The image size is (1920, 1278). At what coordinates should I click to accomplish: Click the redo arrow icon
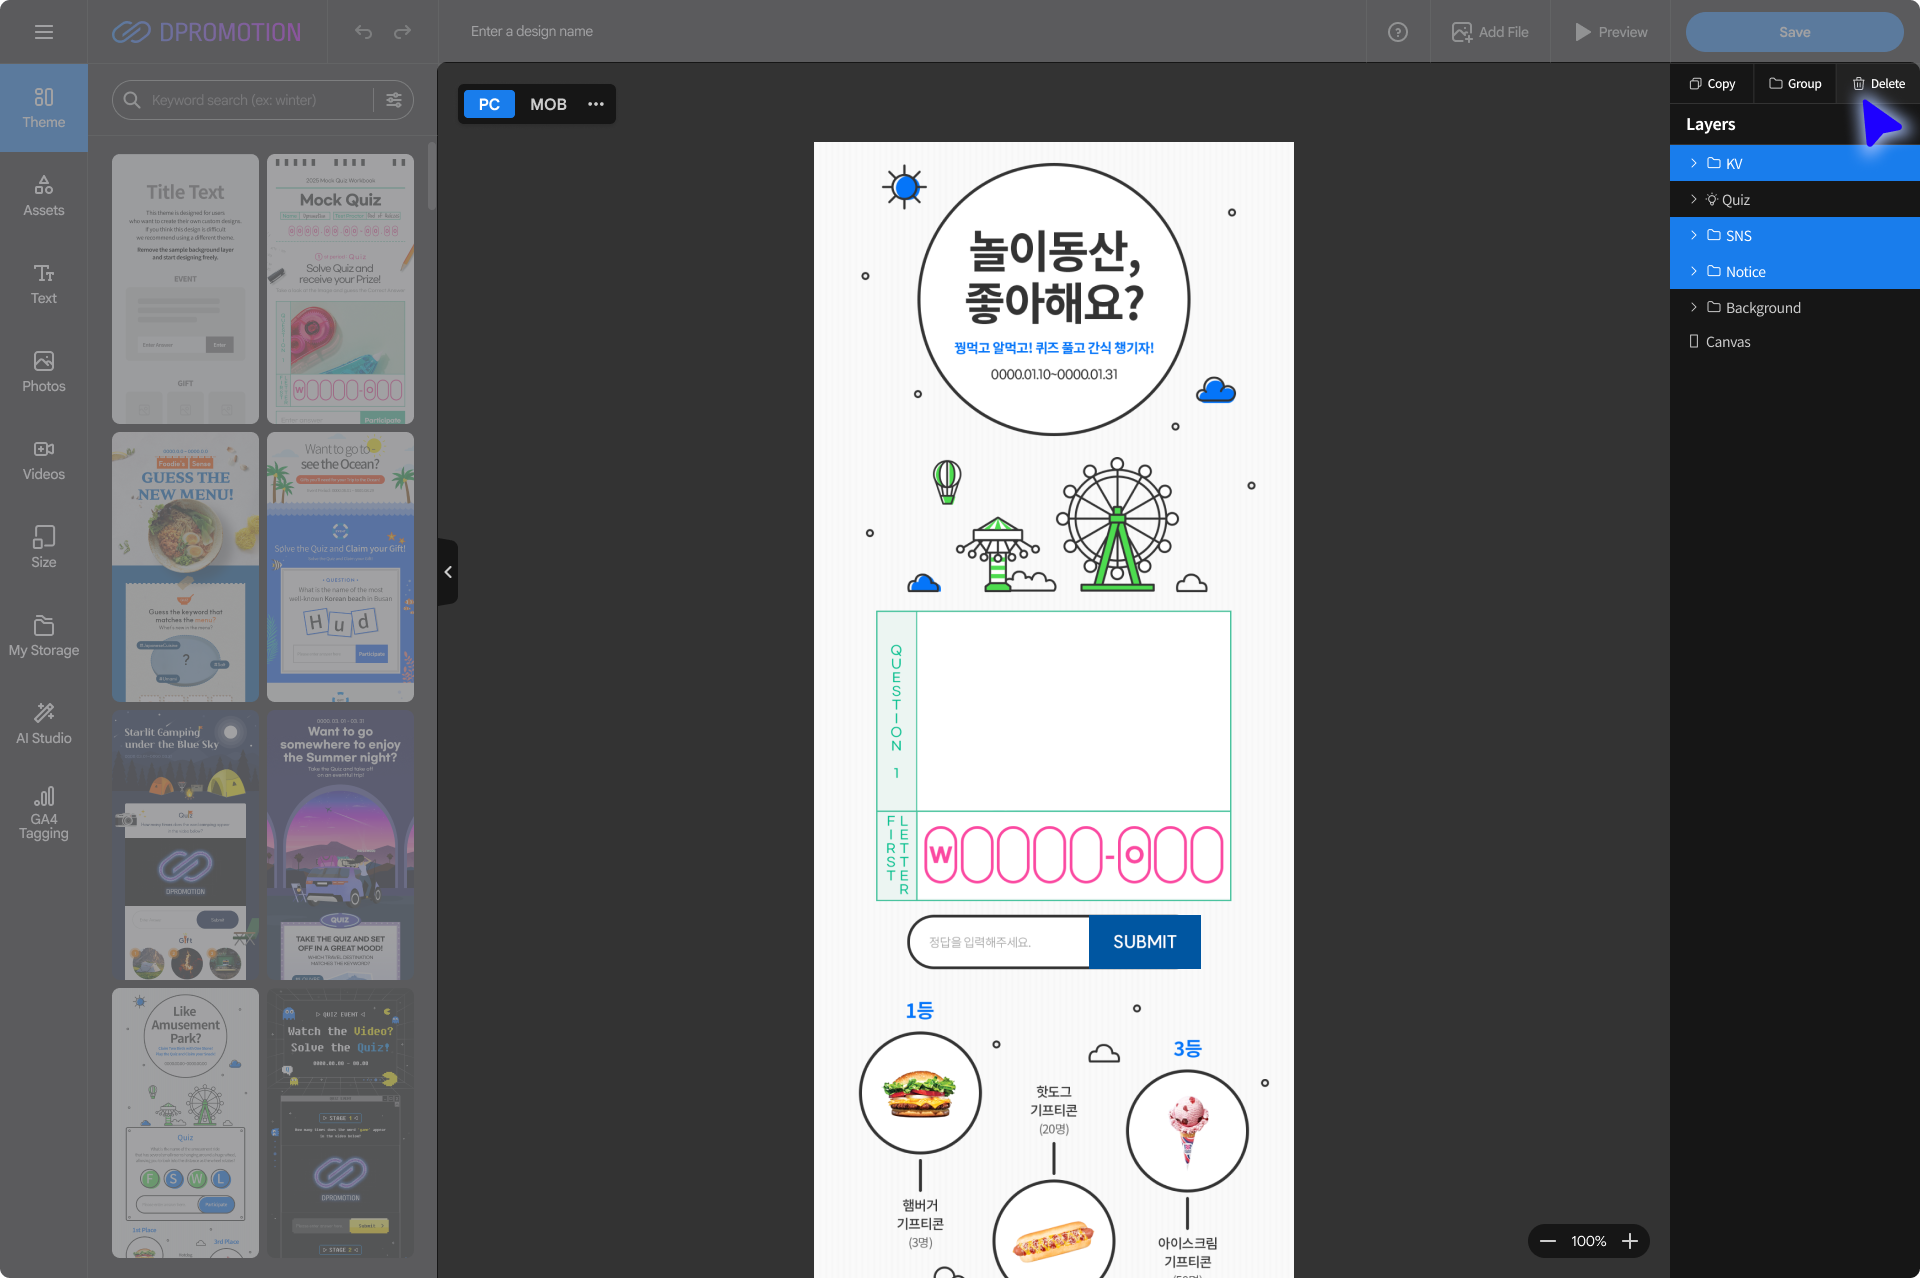402,32
